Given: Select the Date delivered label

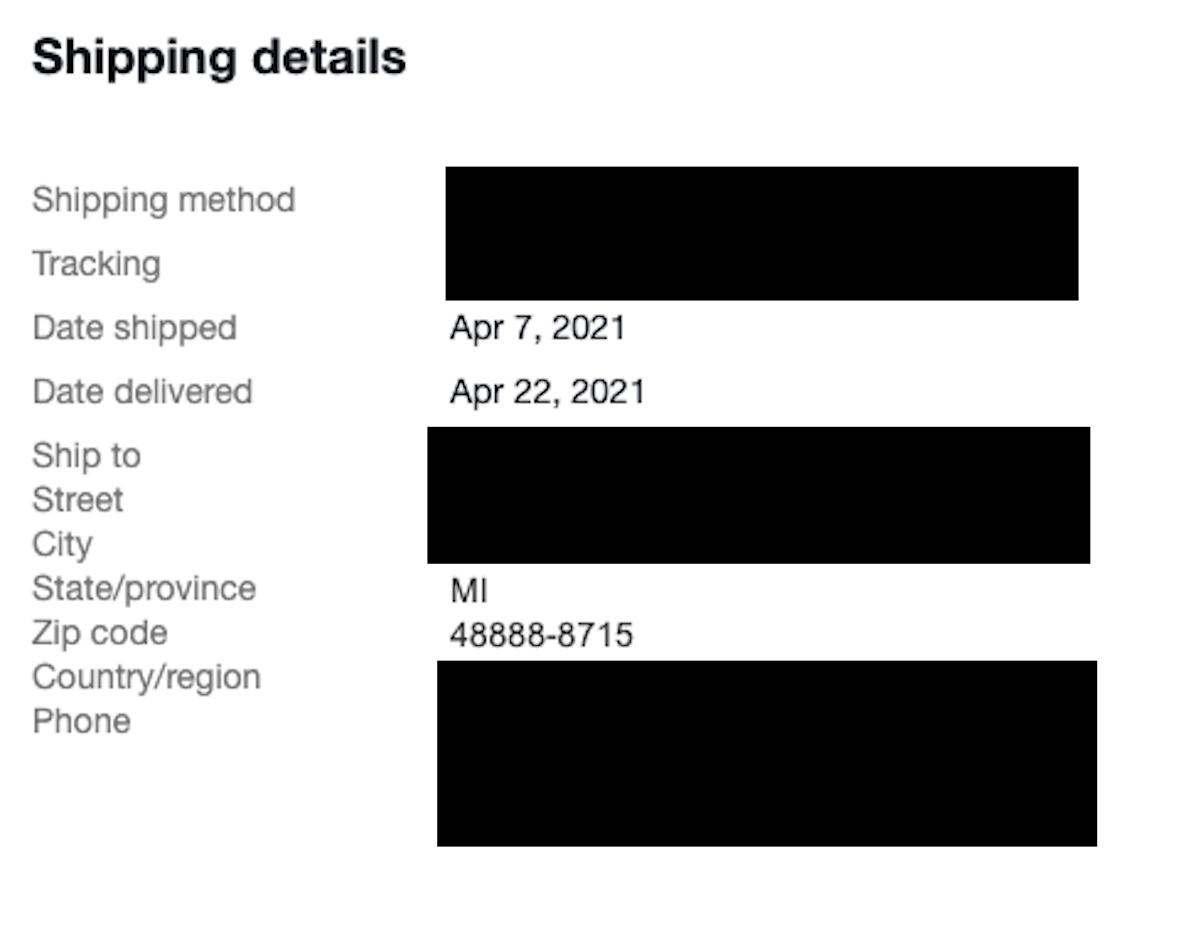Looking at the screenshot, I should pyautogui.click(x=142, y=391).
